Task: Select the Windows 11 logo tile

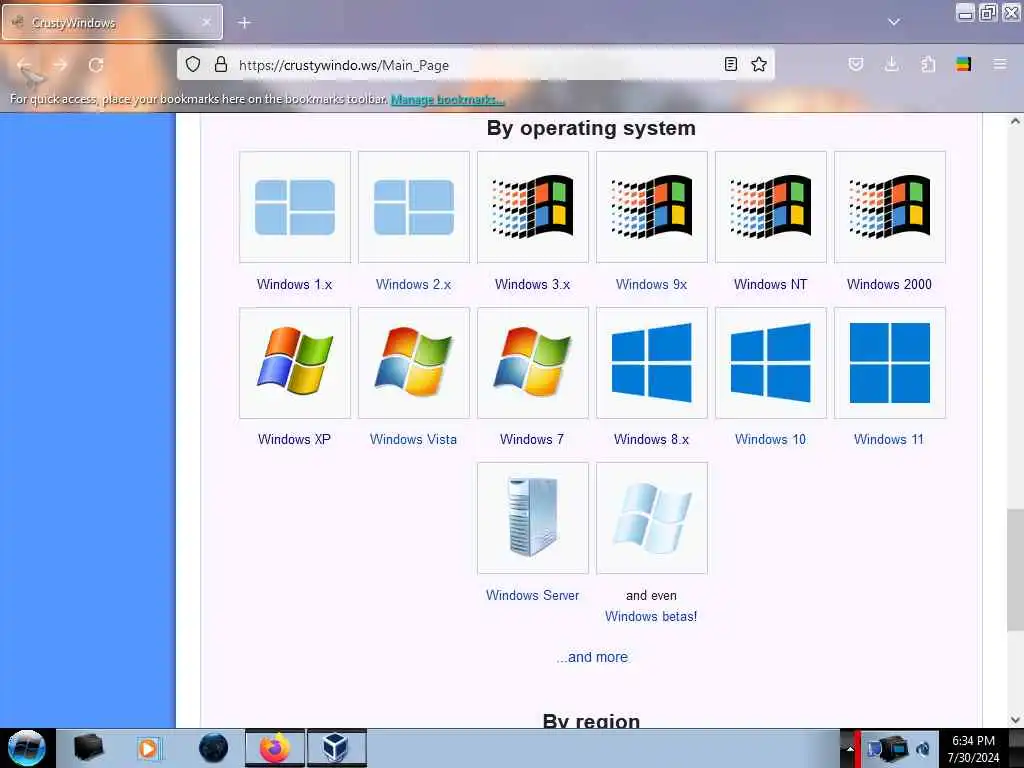Action: 889,362
